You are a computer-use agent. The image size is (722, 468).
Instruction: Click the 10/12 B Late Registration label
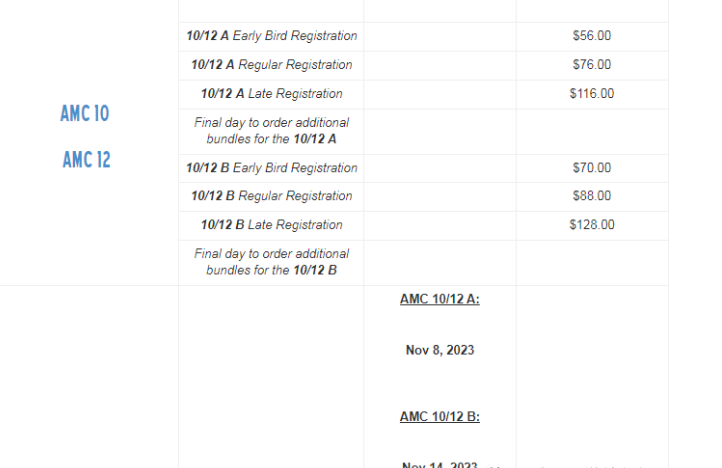pyautogui.click(x=271, y=225)
